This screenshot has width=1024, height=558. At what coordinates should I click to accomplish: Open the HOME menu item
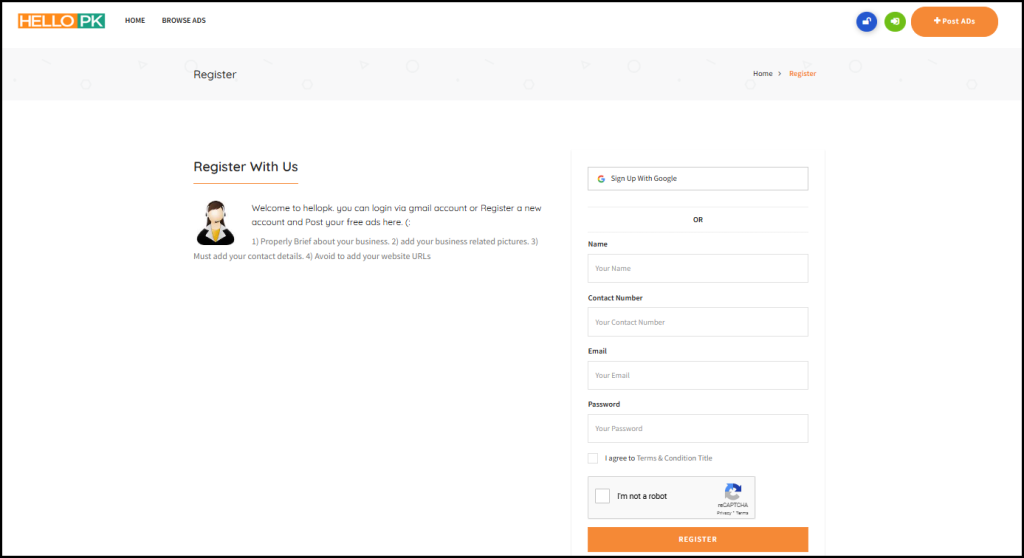(135, 21)
